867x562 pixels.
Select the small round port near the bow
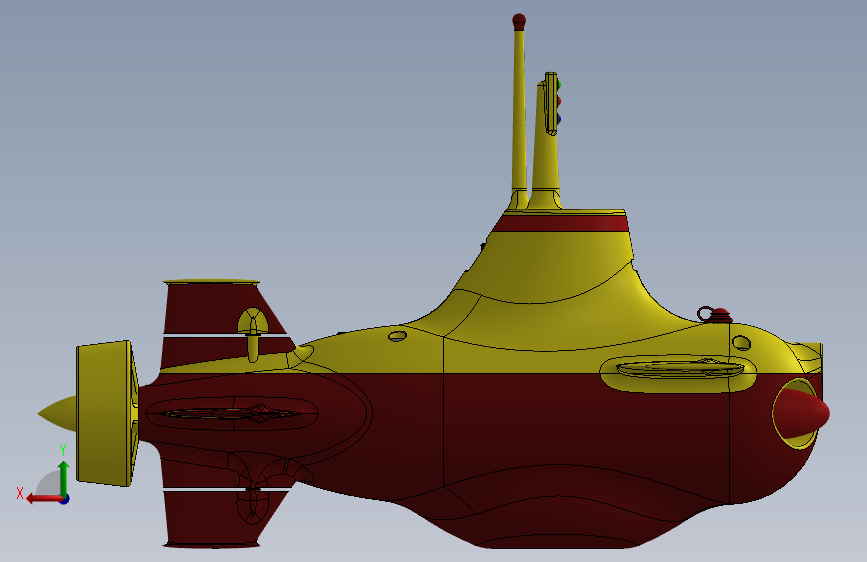pyautogui.click(x=741, y=343)
